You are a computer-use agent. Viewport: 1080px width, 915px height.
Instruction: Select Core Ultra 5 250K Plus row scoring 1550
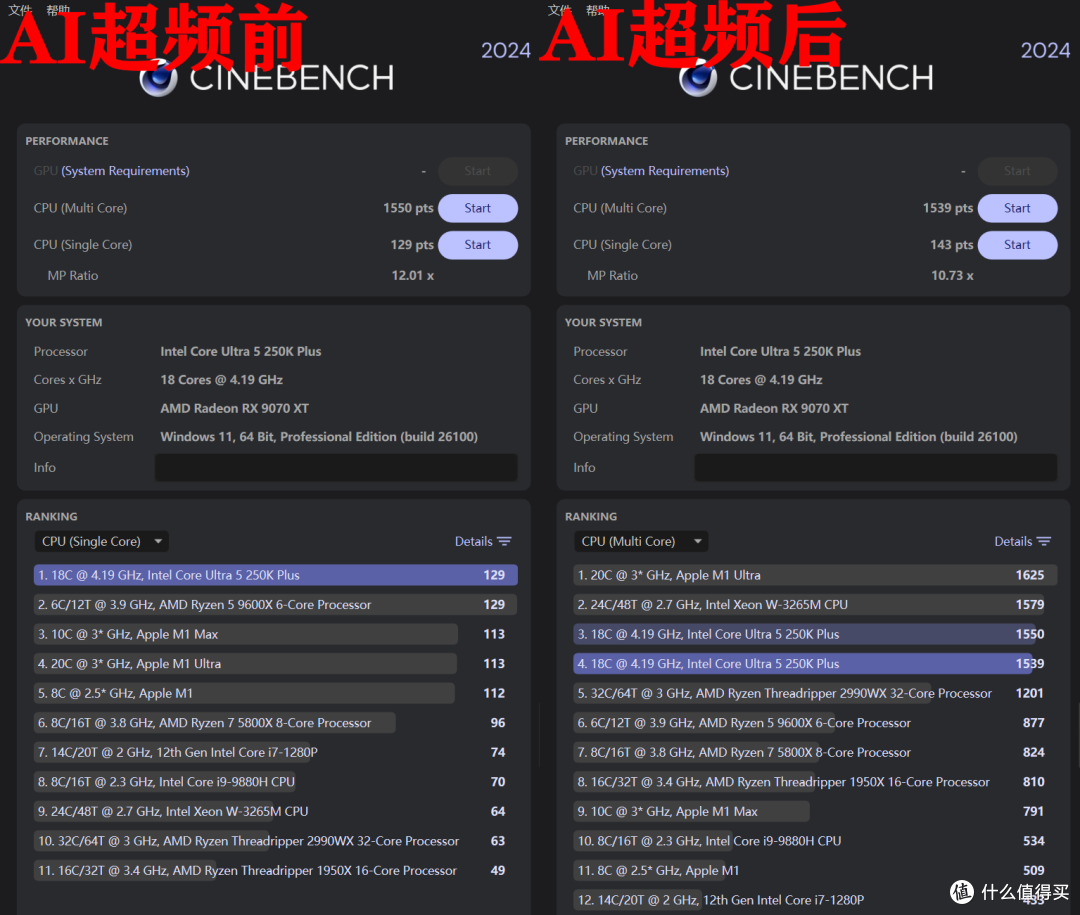click(x=816, y=635)
